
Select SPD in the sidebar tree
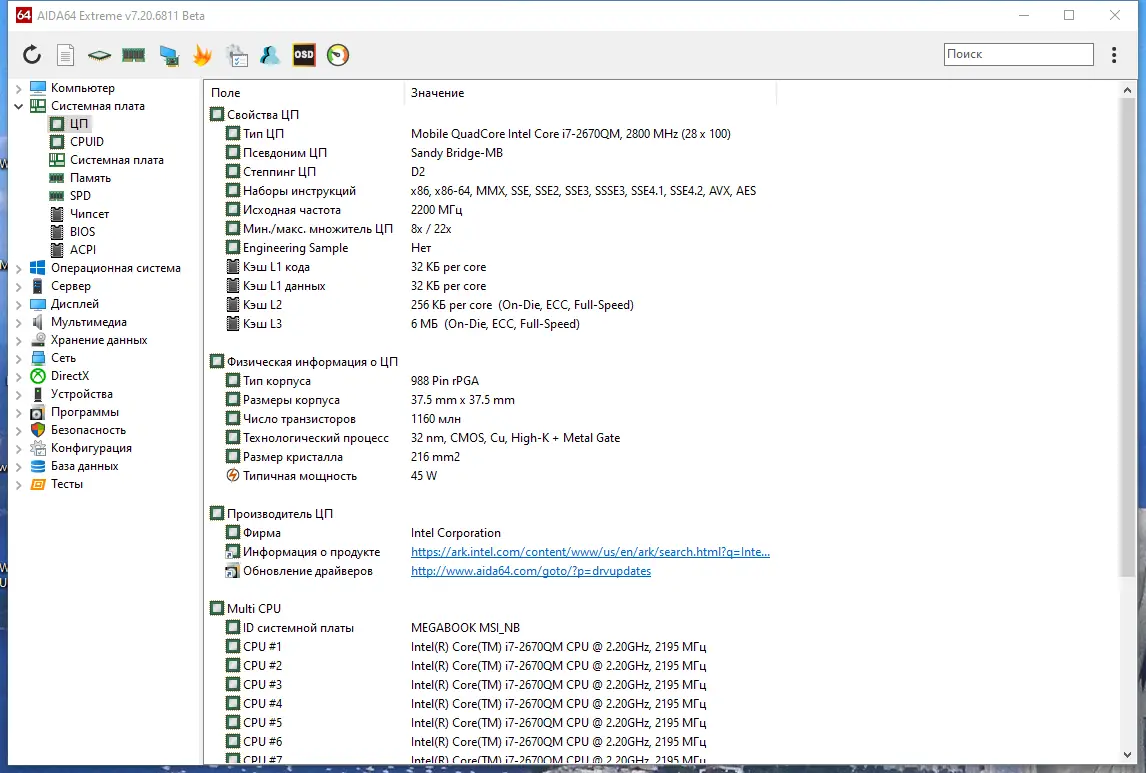(80, 196)
